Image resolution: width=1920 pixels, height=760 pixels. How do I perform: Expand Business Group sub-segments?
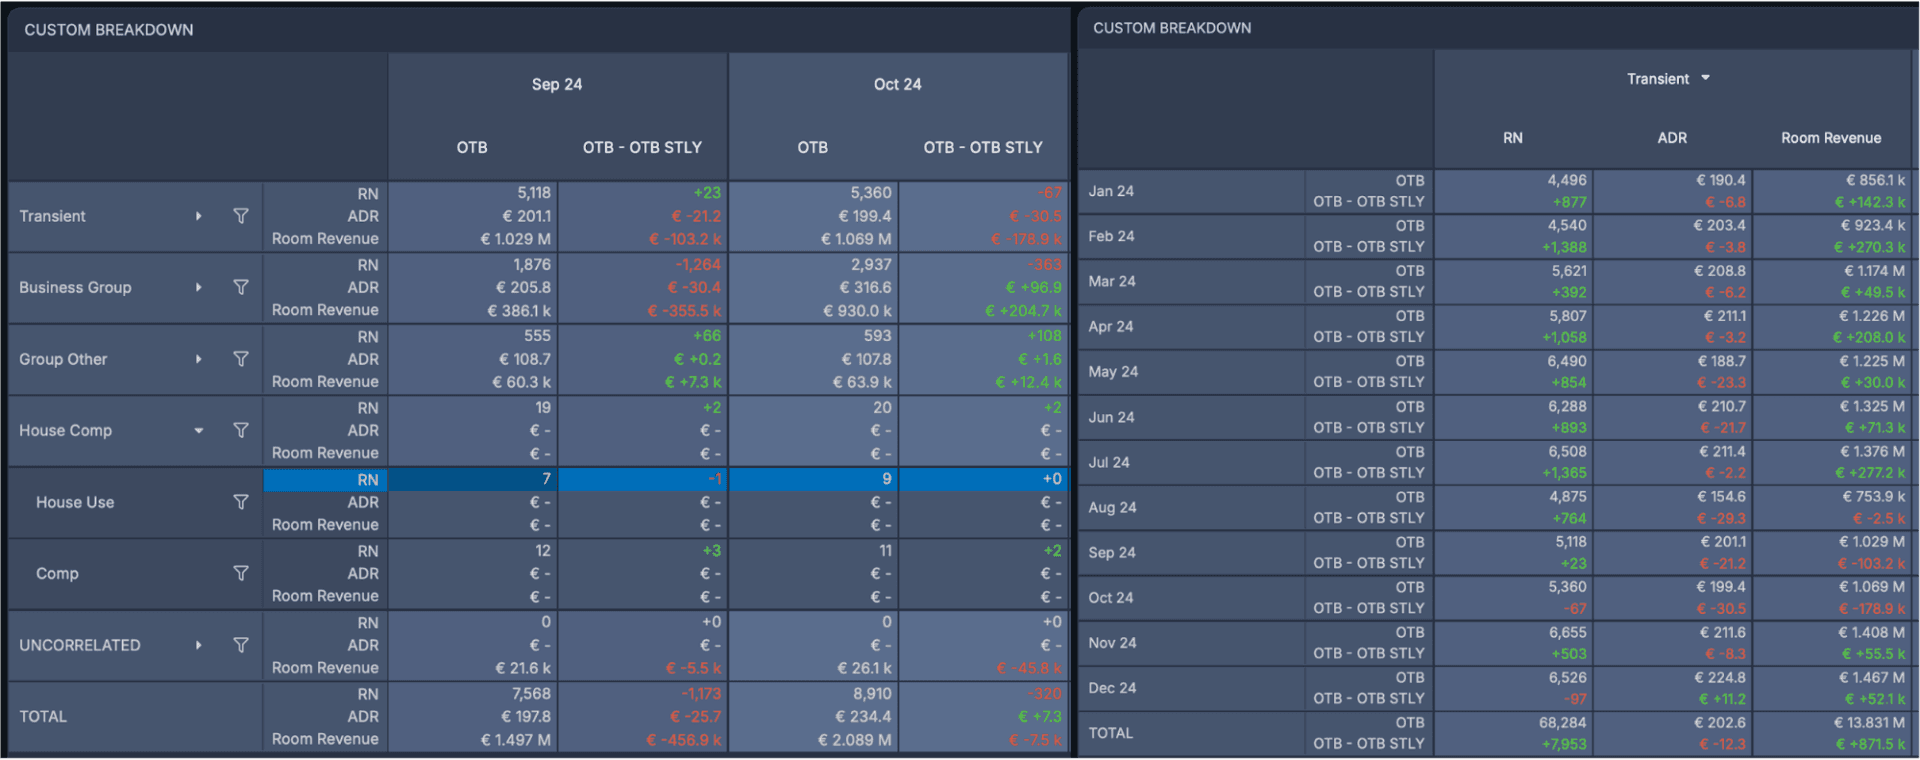(x=199, y=287)
